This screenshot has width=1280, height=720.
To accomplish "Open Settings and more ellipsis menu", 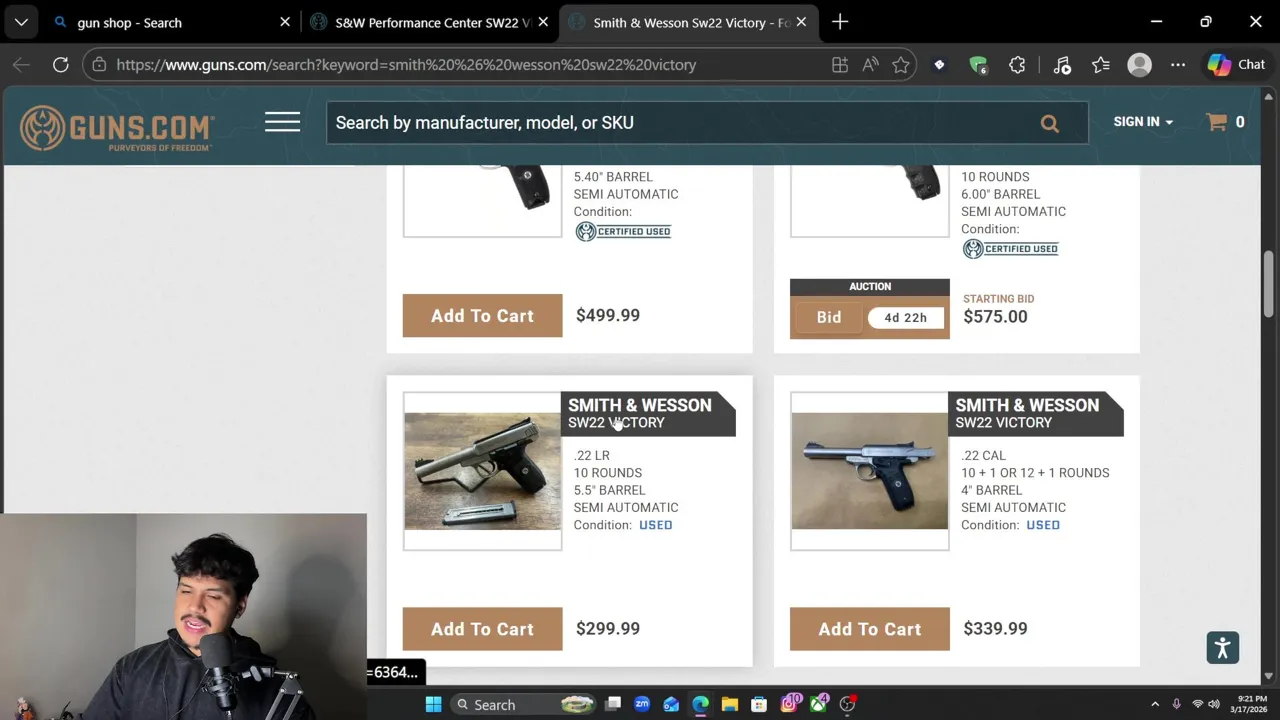I will [x=1178, y=65].
